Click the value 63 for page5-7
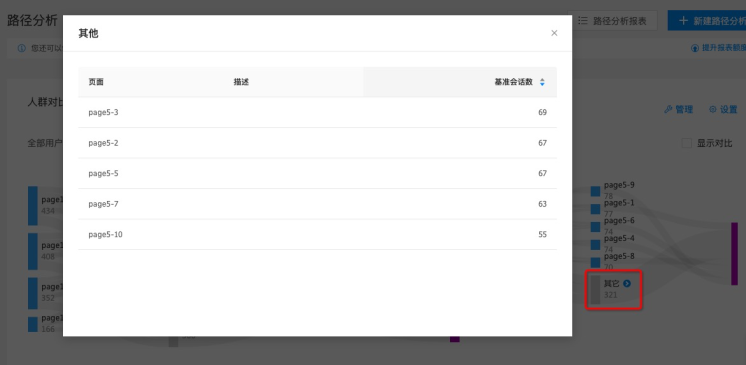This screenshot has width=746, height=365. click(542, 204)
